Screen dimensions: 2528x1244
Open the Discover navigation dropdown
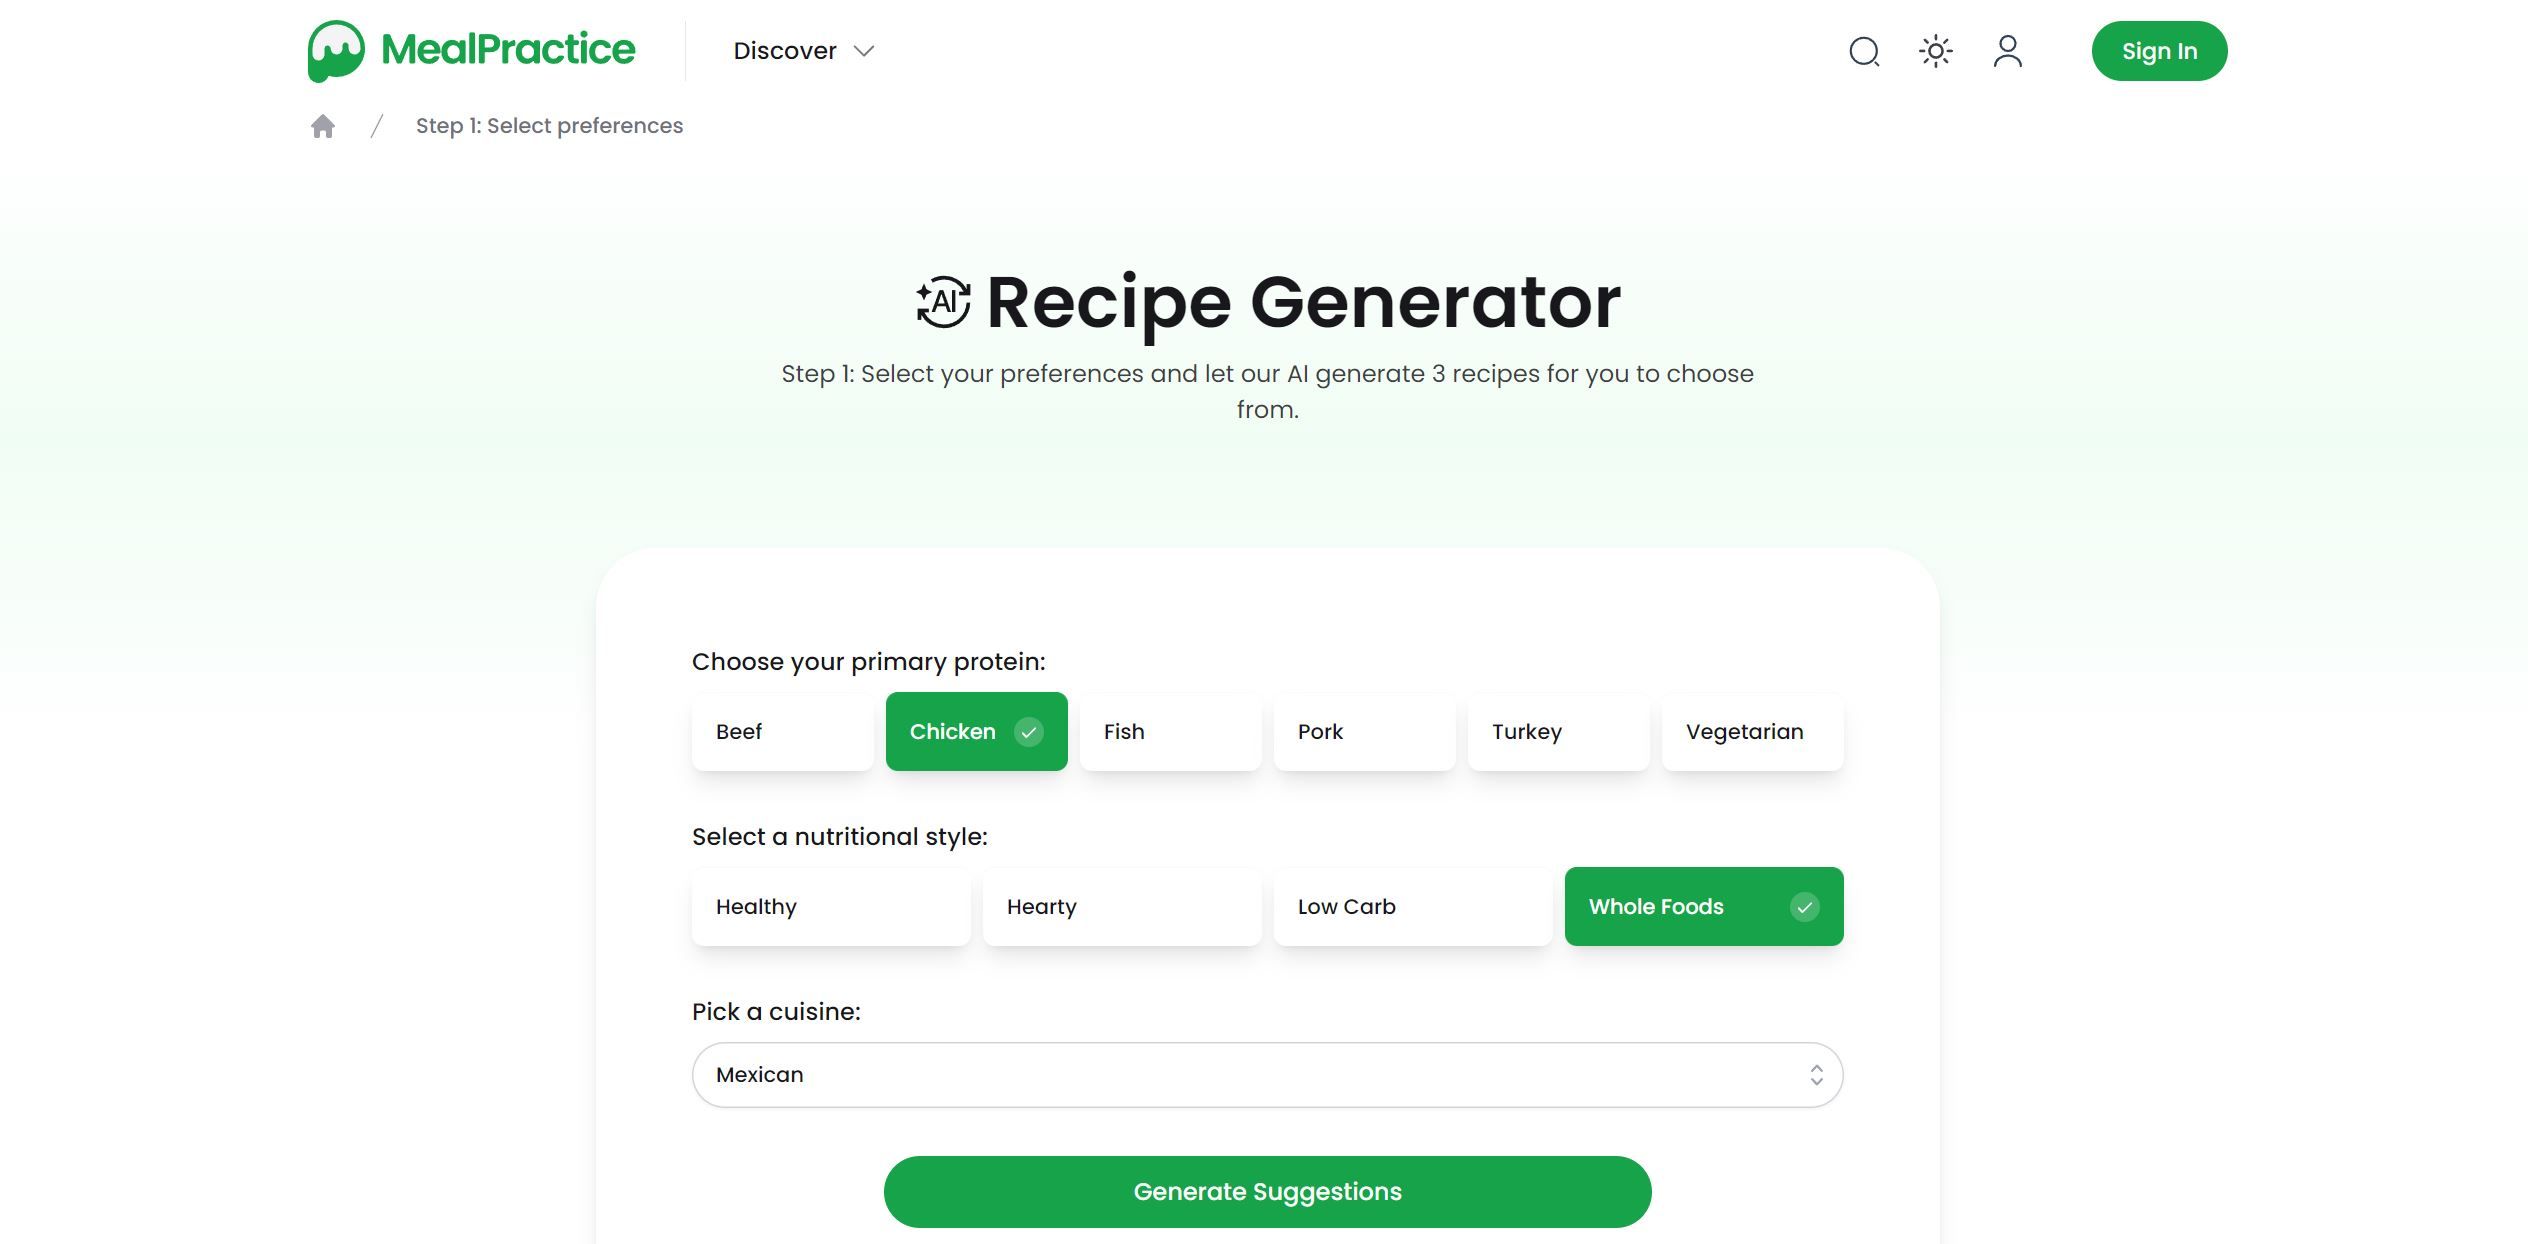coord(803,50)
